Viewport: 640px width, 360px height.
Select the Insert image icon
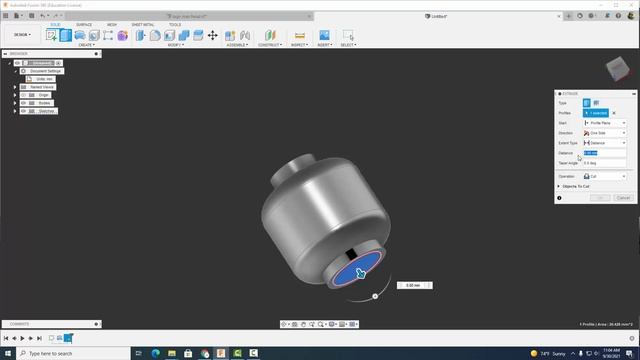324,35
